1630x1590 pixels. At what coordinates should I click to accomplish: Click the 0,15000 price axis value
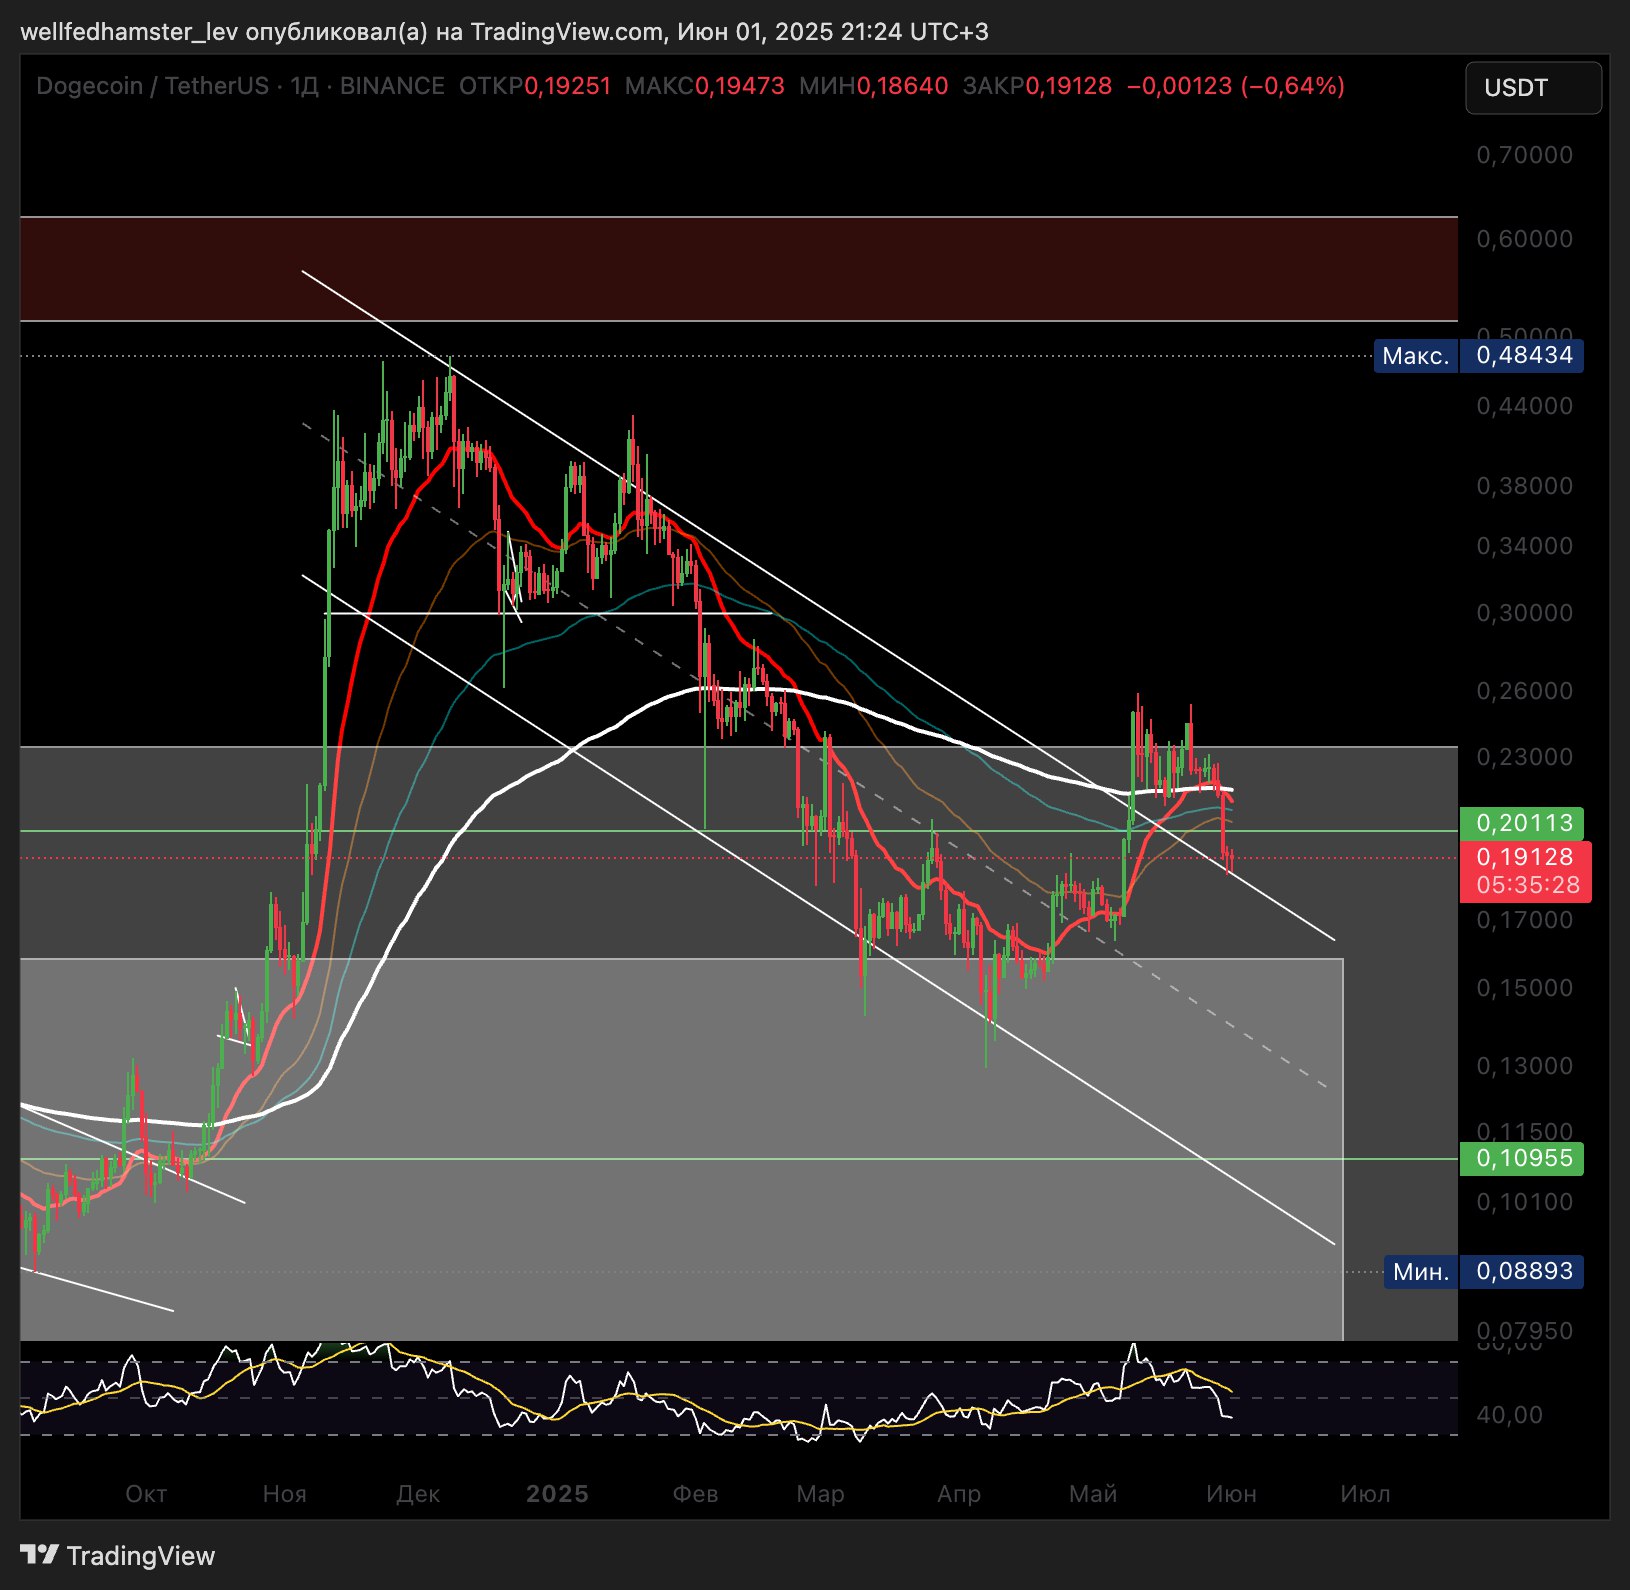pyautogui.click(x=1525, y=988)
